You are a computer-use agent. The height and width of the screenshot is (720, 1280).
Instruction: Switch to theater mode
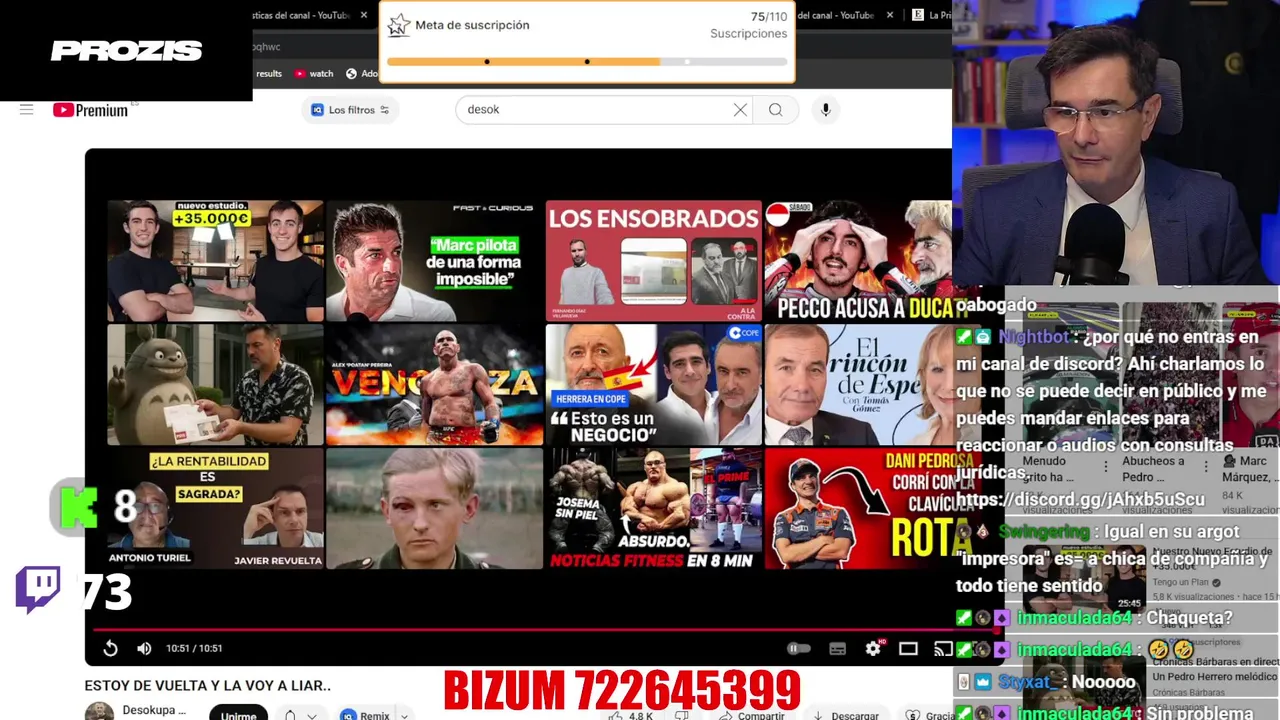(x=908, y=649)
